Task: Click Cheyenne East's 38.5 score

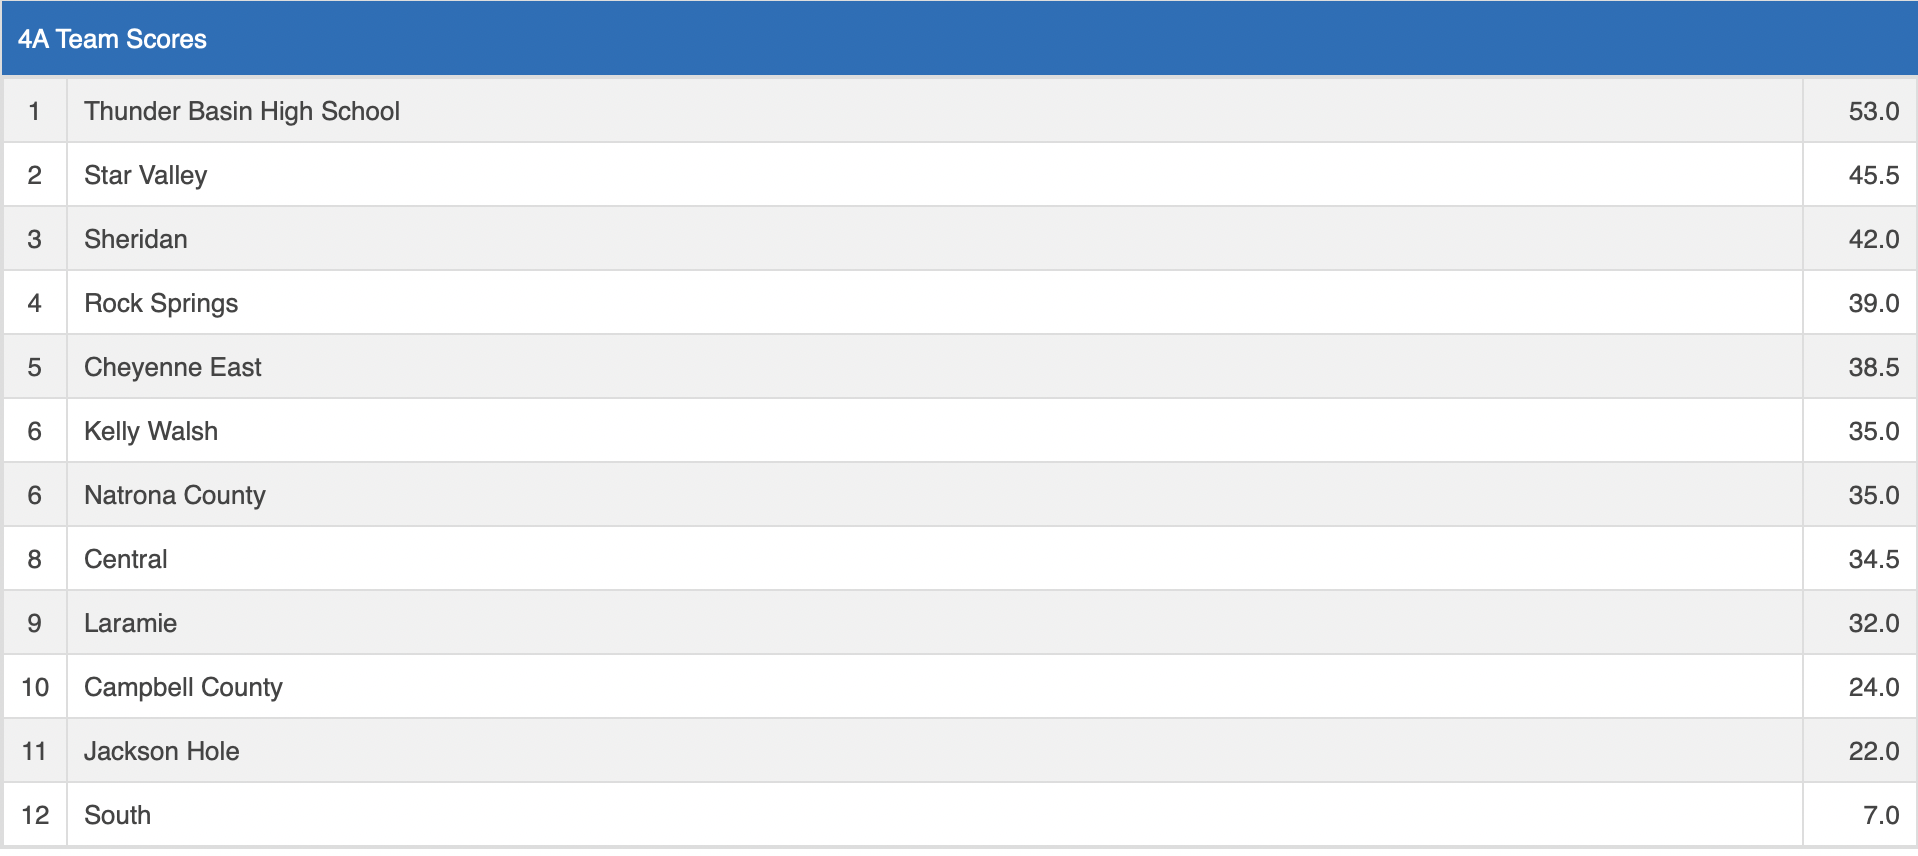Action: point(1872,367)
